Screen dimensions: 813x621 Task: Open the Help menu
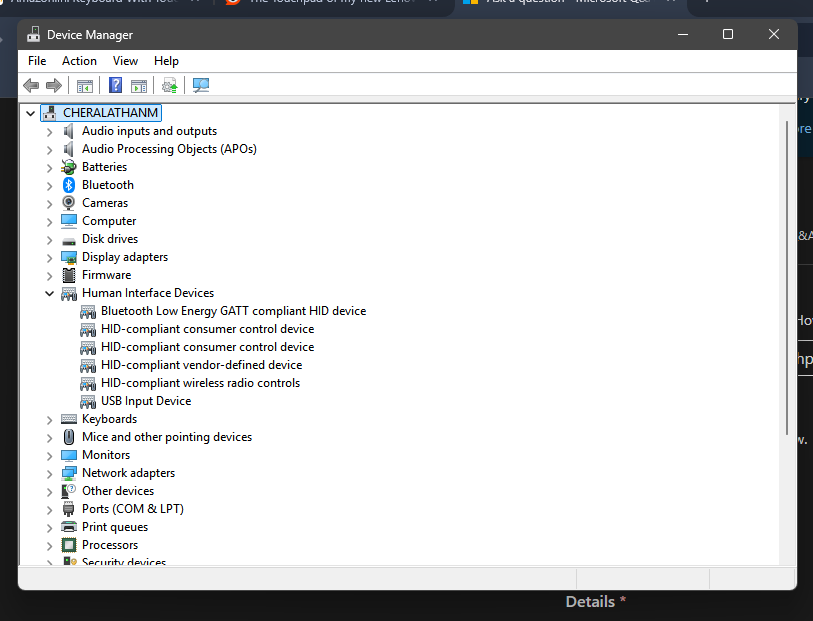tap(166, 61)
